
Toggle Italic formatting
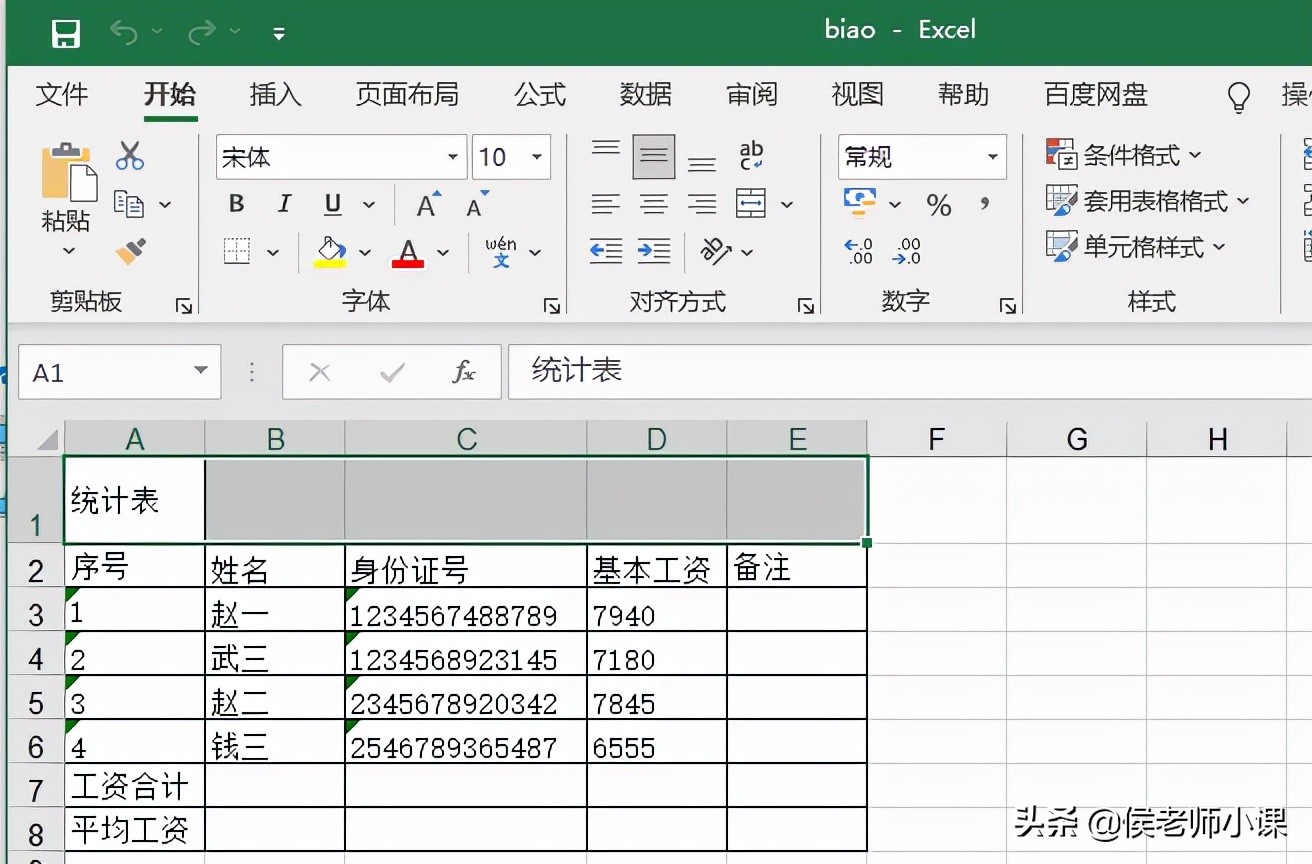pyautogui.click(x=285, y=204)
